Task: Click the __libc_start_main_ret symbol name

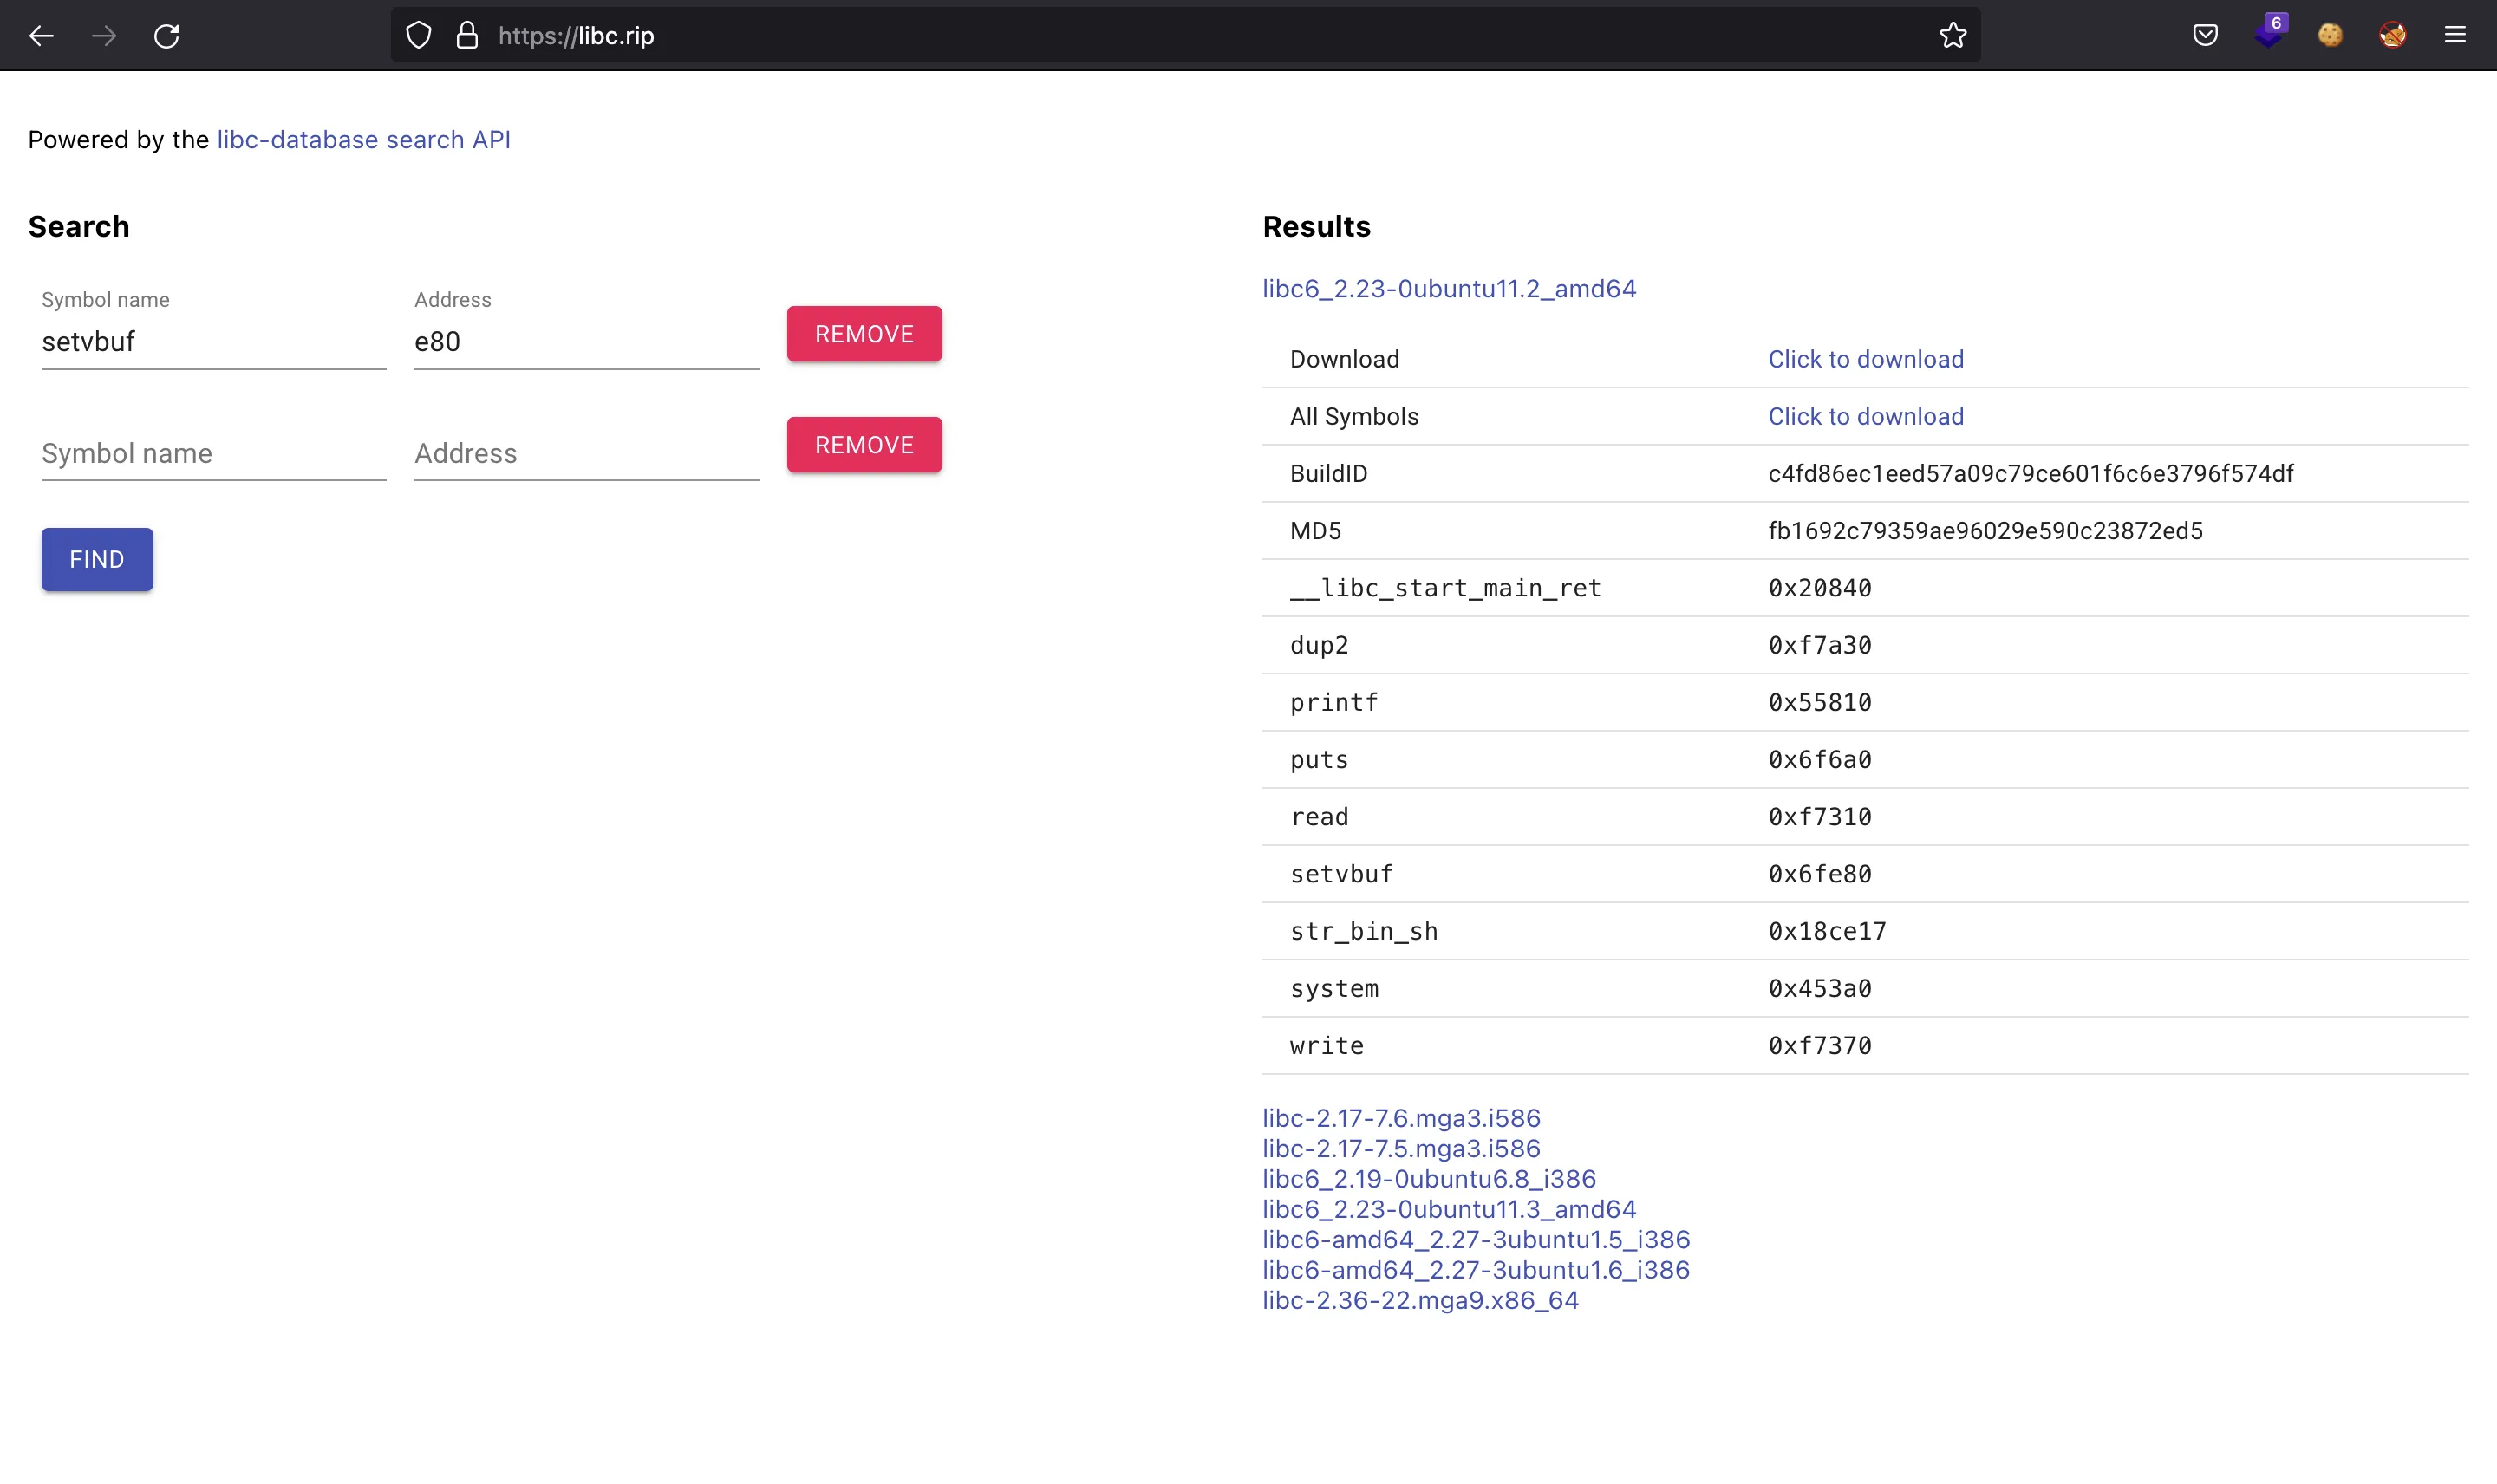Action: coord(1445,588)
